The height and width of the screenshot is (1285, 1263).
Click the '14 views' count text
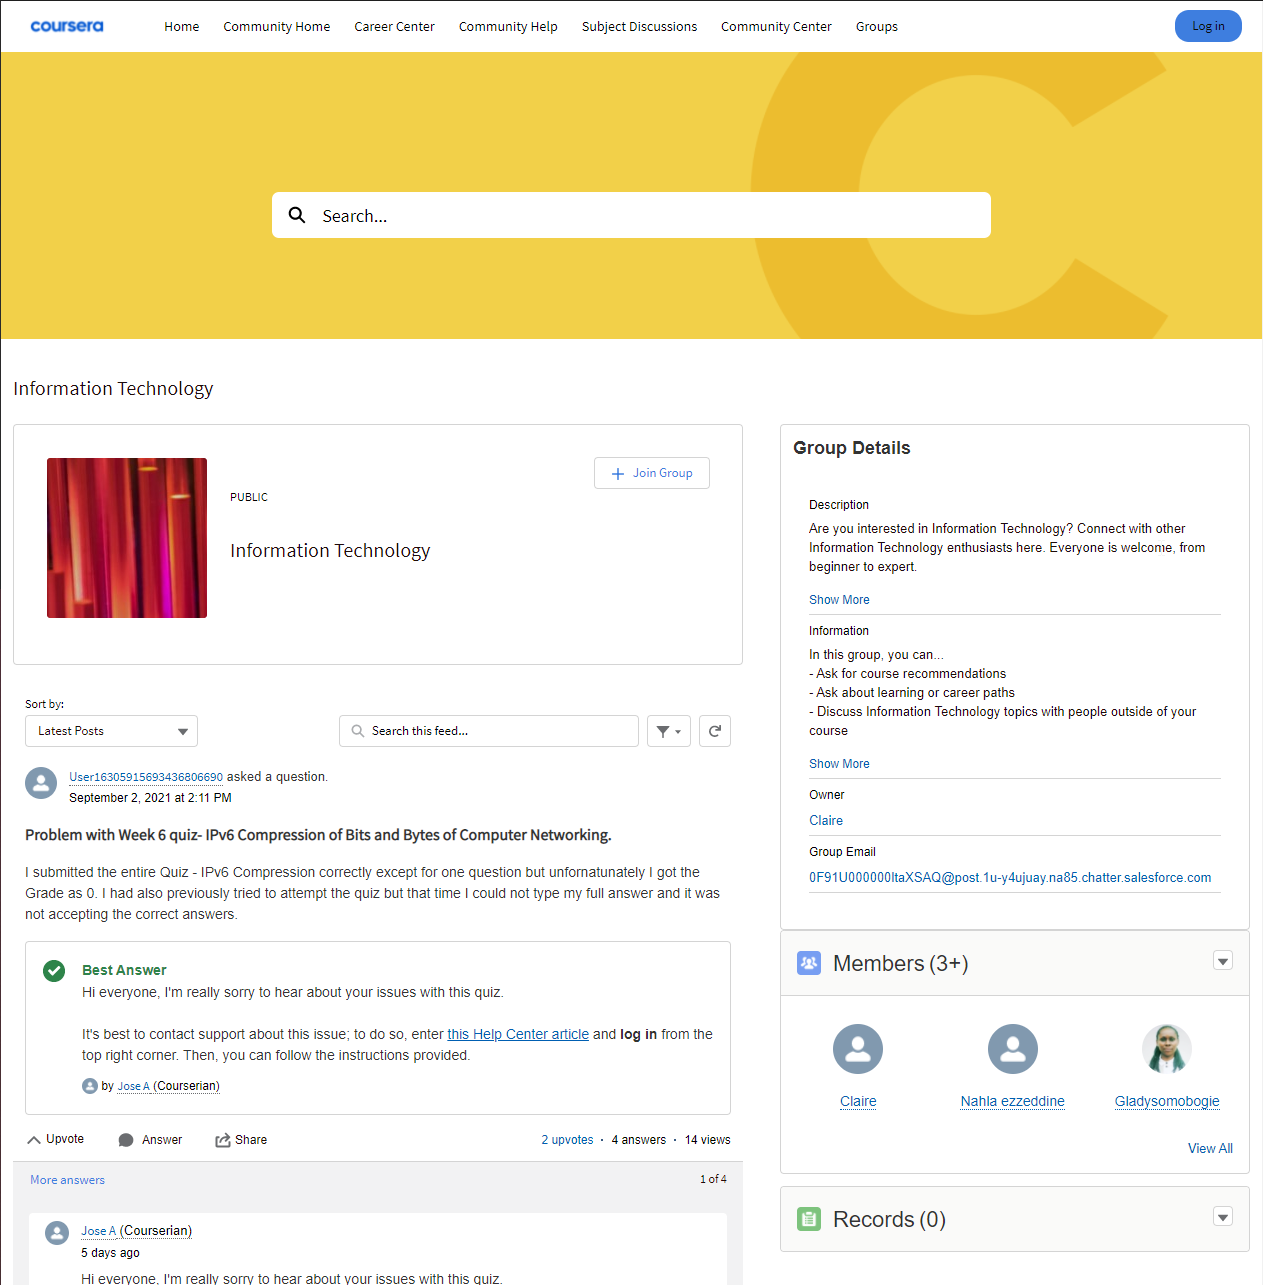coord(708,1140)
